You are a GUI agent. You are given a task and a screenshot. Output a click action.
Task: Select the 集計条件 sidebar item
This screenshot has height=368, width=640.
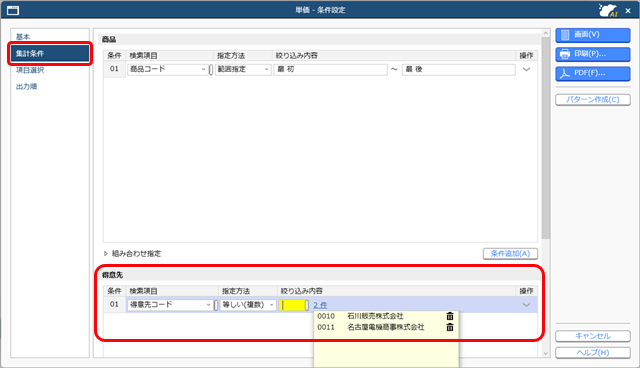pos(50,53)
